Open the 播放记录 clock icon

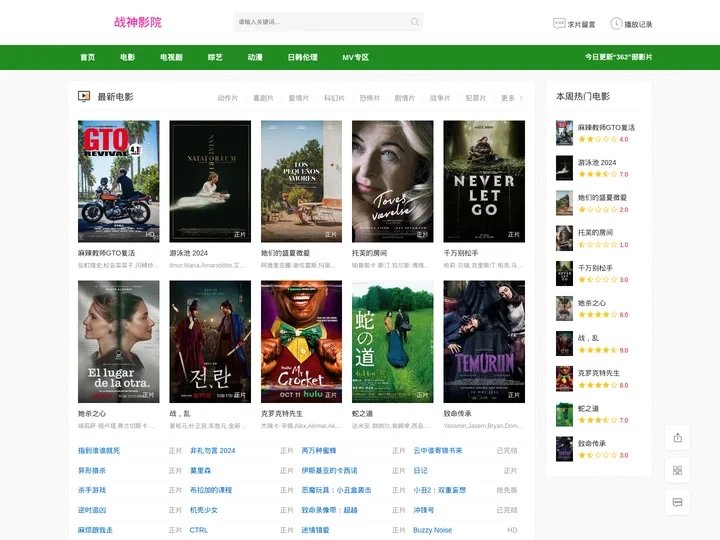tap(616, 23)
